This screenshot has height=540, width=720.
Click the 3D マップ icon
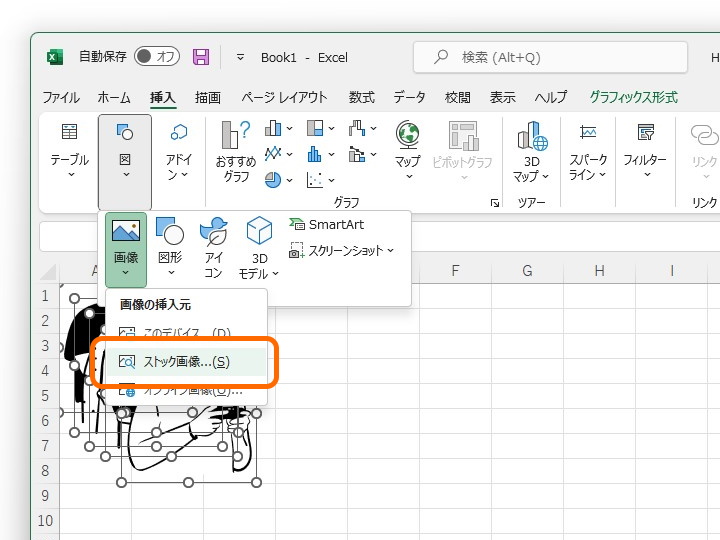[x=532, y=136]
